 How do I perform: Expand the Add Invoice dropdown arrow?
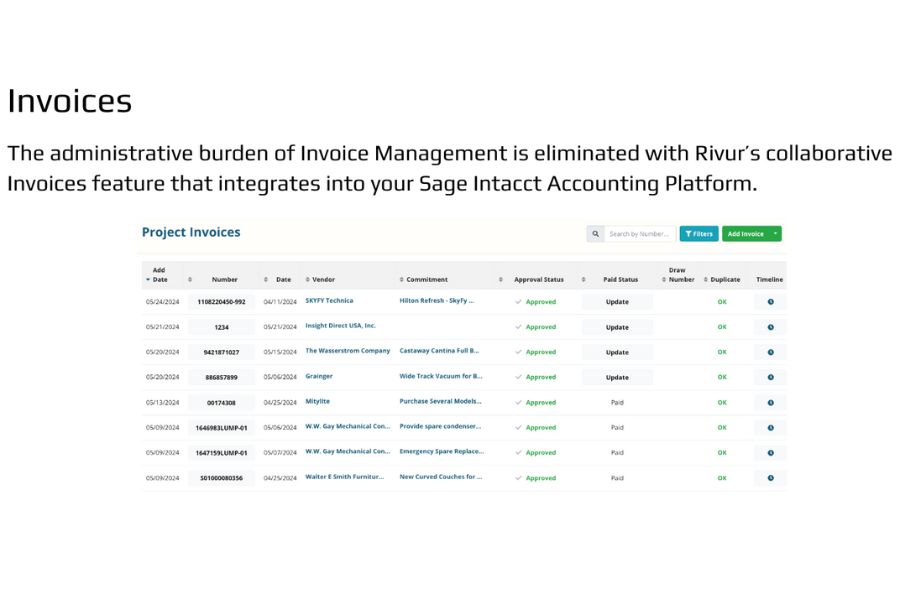[x=775, y=234]
